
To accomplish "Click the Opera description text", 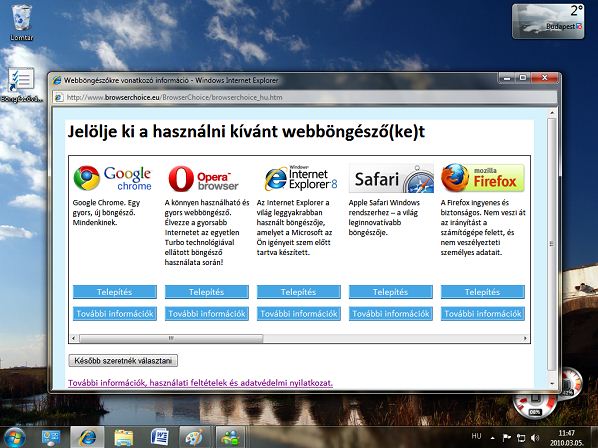I will [207, 233].
